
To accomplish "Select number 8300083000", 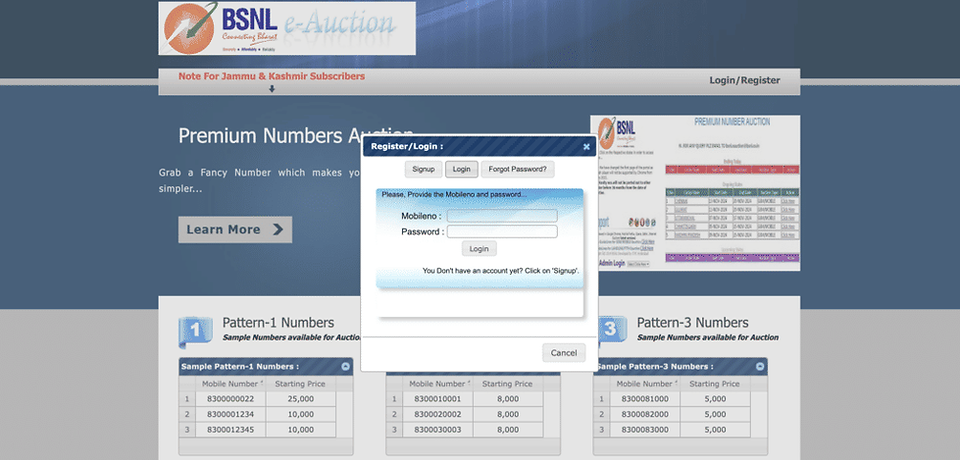I will [x=645, y=429].
